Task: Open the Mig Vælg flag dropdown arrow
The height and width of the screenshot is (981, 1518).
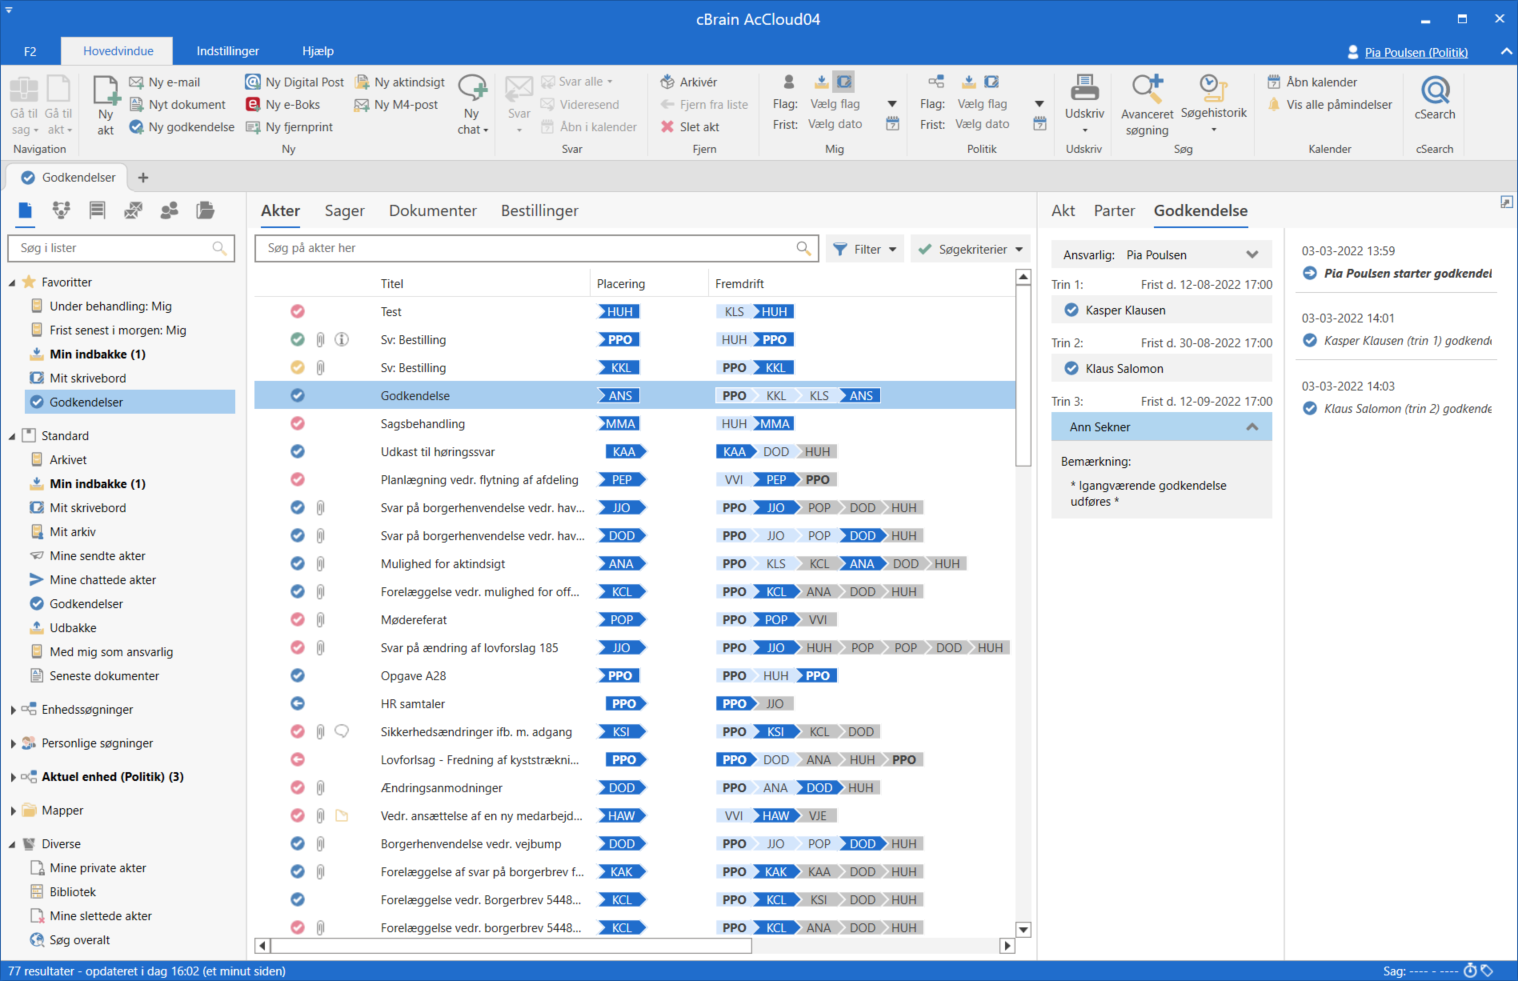Action: click(x=892, y=104)
